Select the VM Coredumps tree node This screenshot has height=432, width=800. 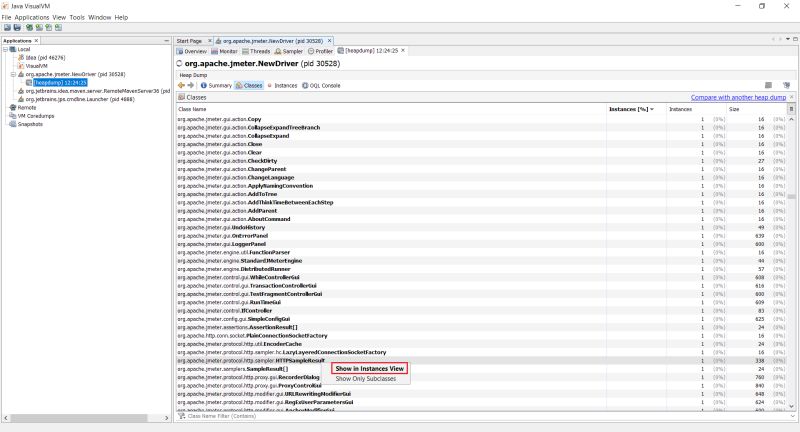click(35, 116)
